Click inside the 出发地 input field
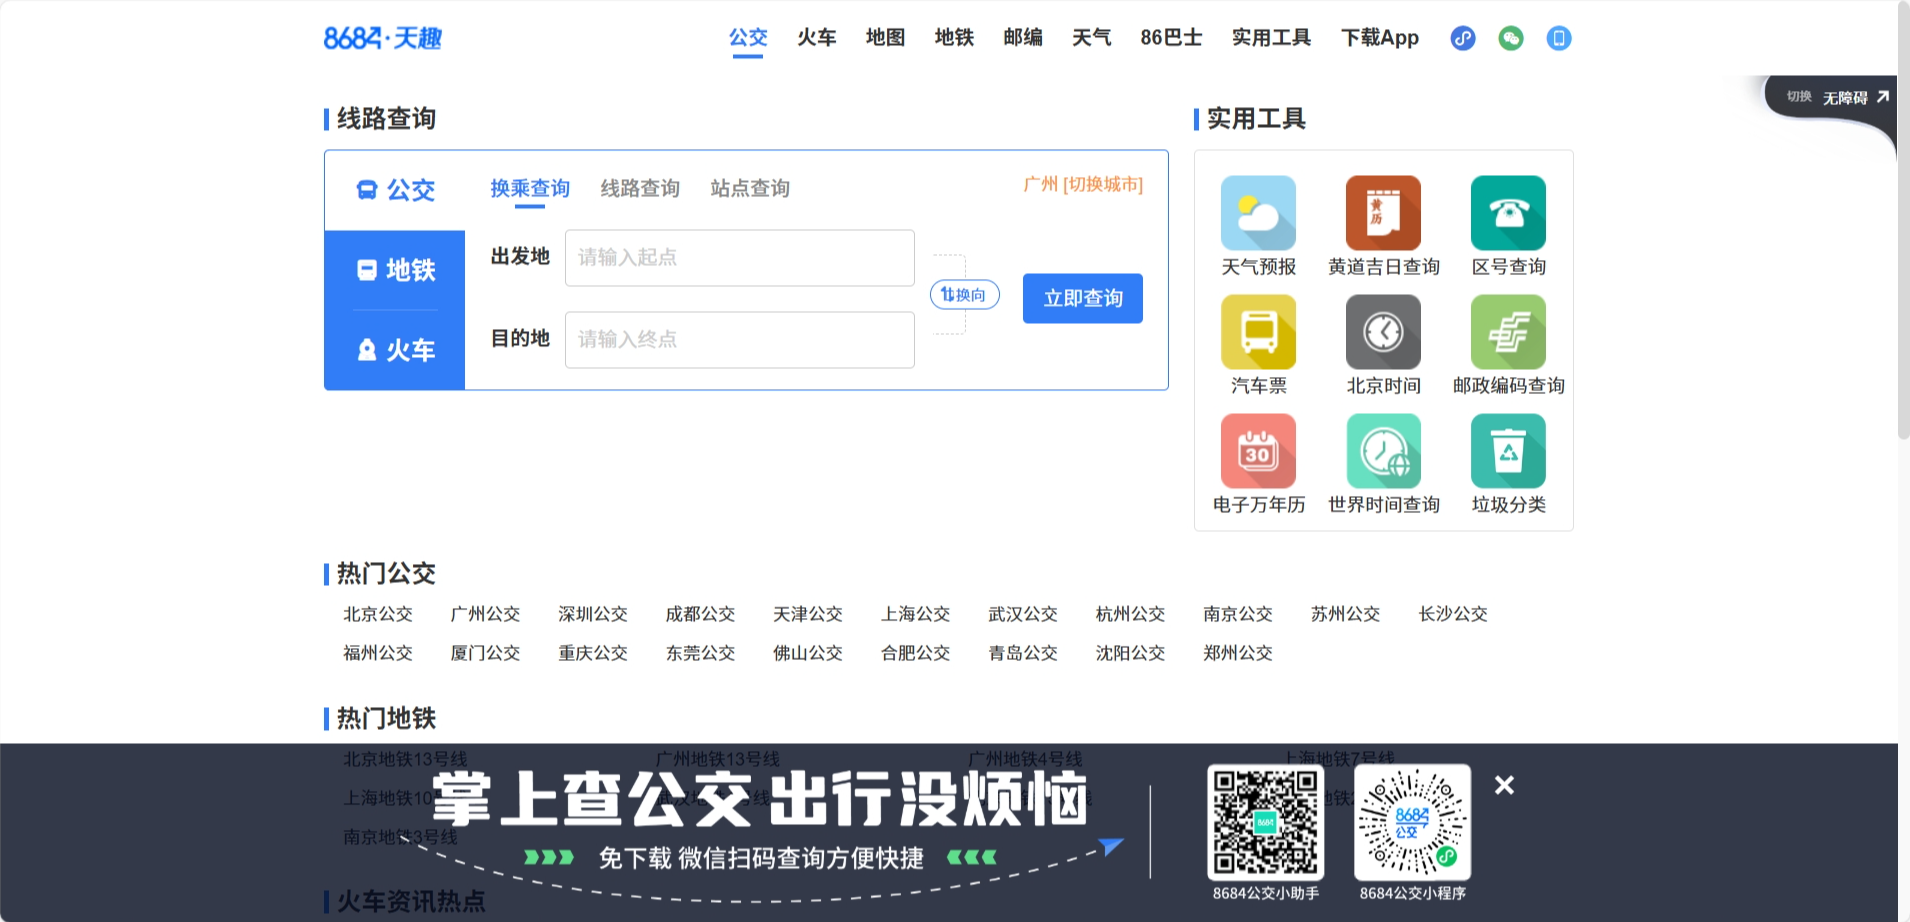 pyautogui.click(x=739, y=257)
